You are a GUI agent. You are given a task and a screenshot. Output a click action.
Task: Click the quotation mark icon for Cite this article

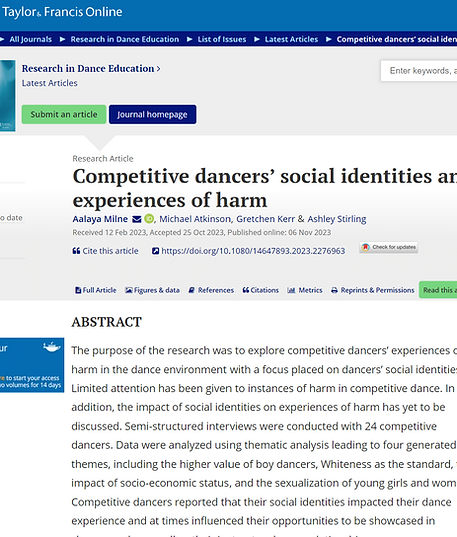(x=76, y=251)
